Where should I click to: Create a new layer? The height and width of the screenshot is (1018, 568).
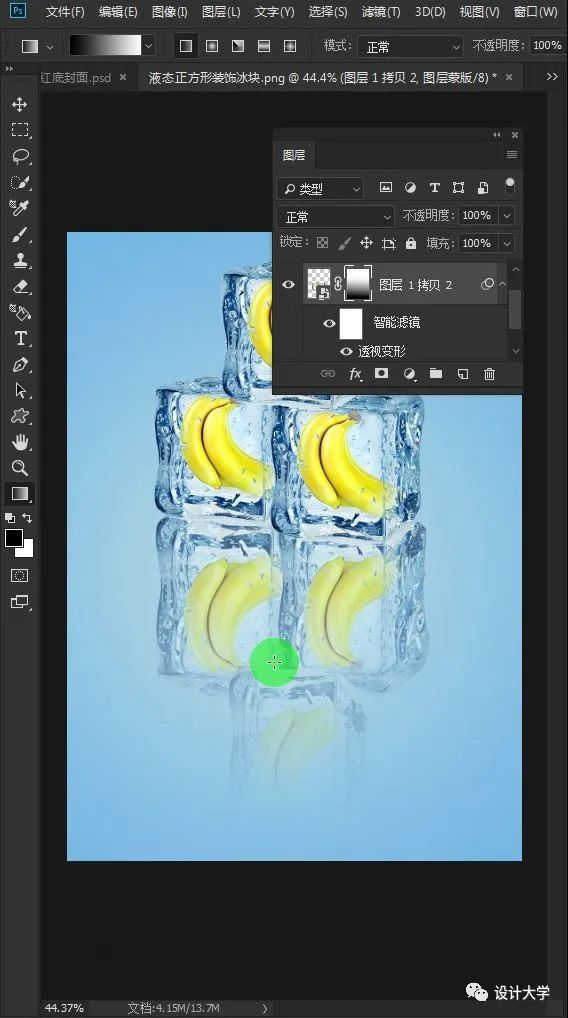pos(462,373)
